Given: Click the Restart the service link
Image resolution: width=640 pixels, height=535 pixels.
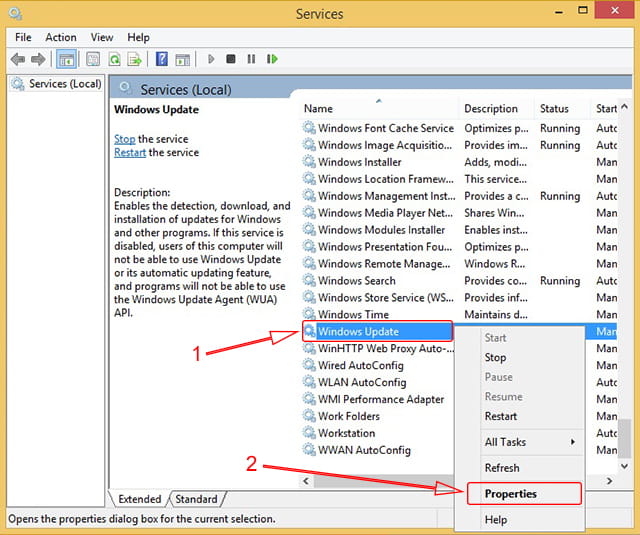Looking at the screenshot, I should click(x=130, y=153).
